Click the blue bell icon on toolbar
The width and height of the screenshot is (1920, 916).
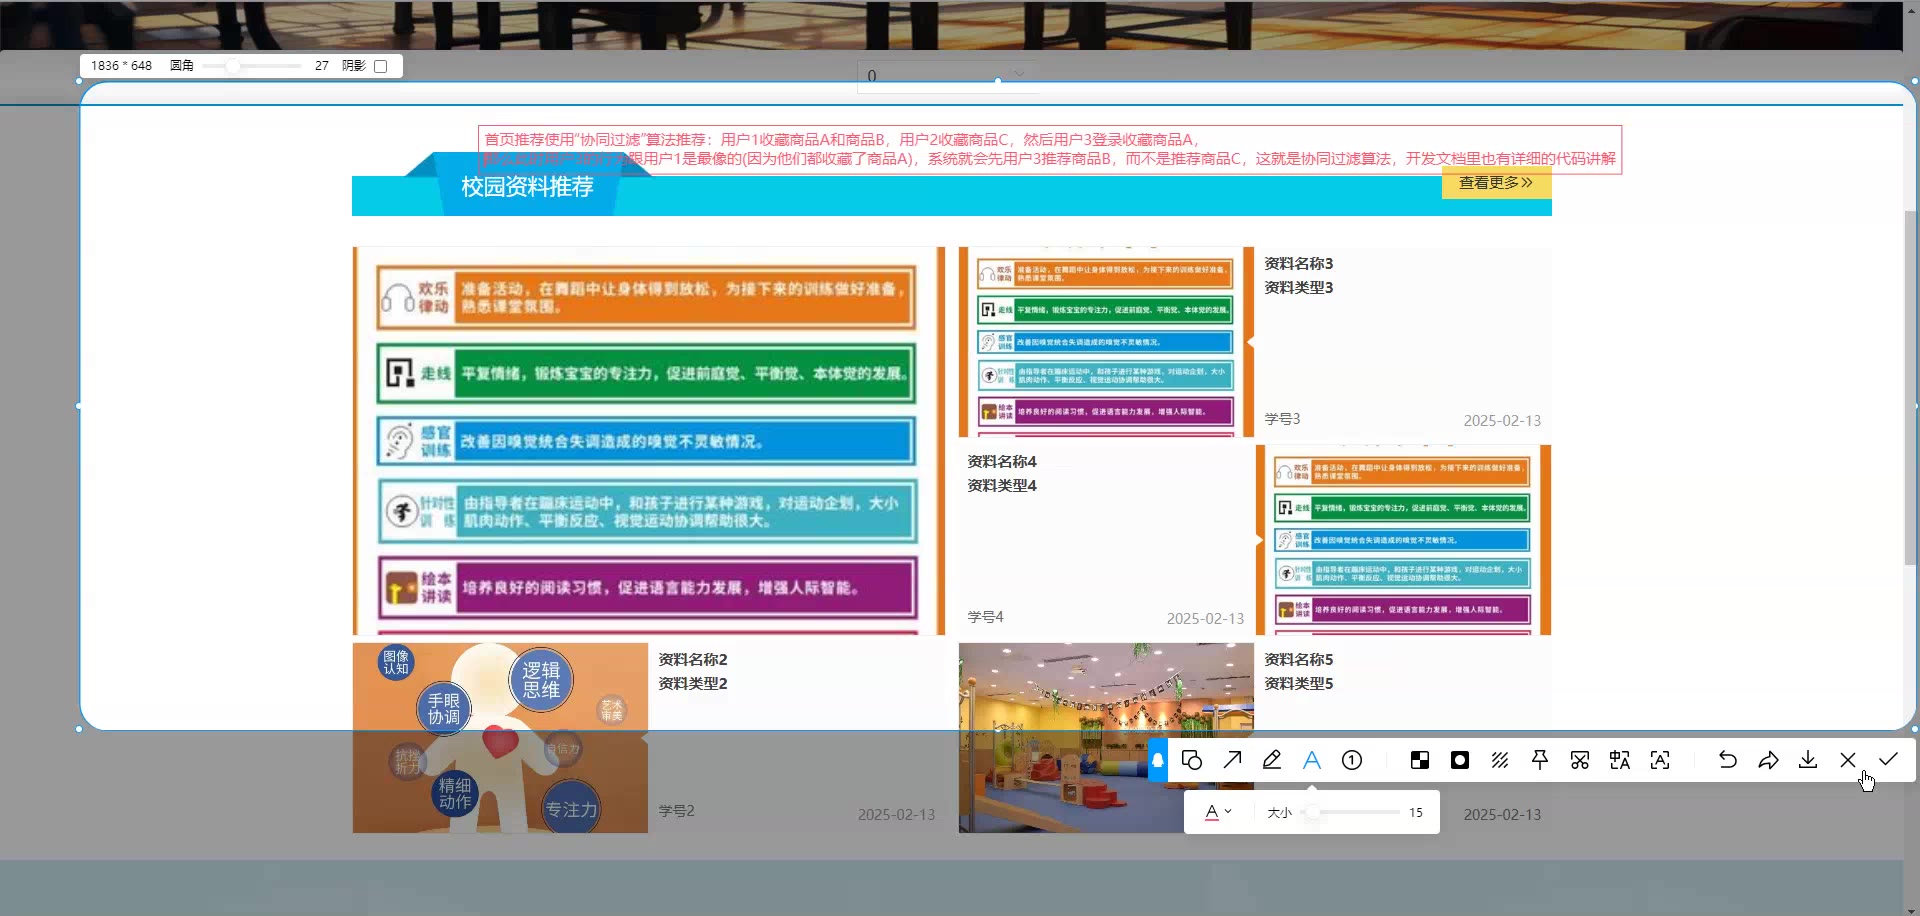click(x=1157, y=760)
